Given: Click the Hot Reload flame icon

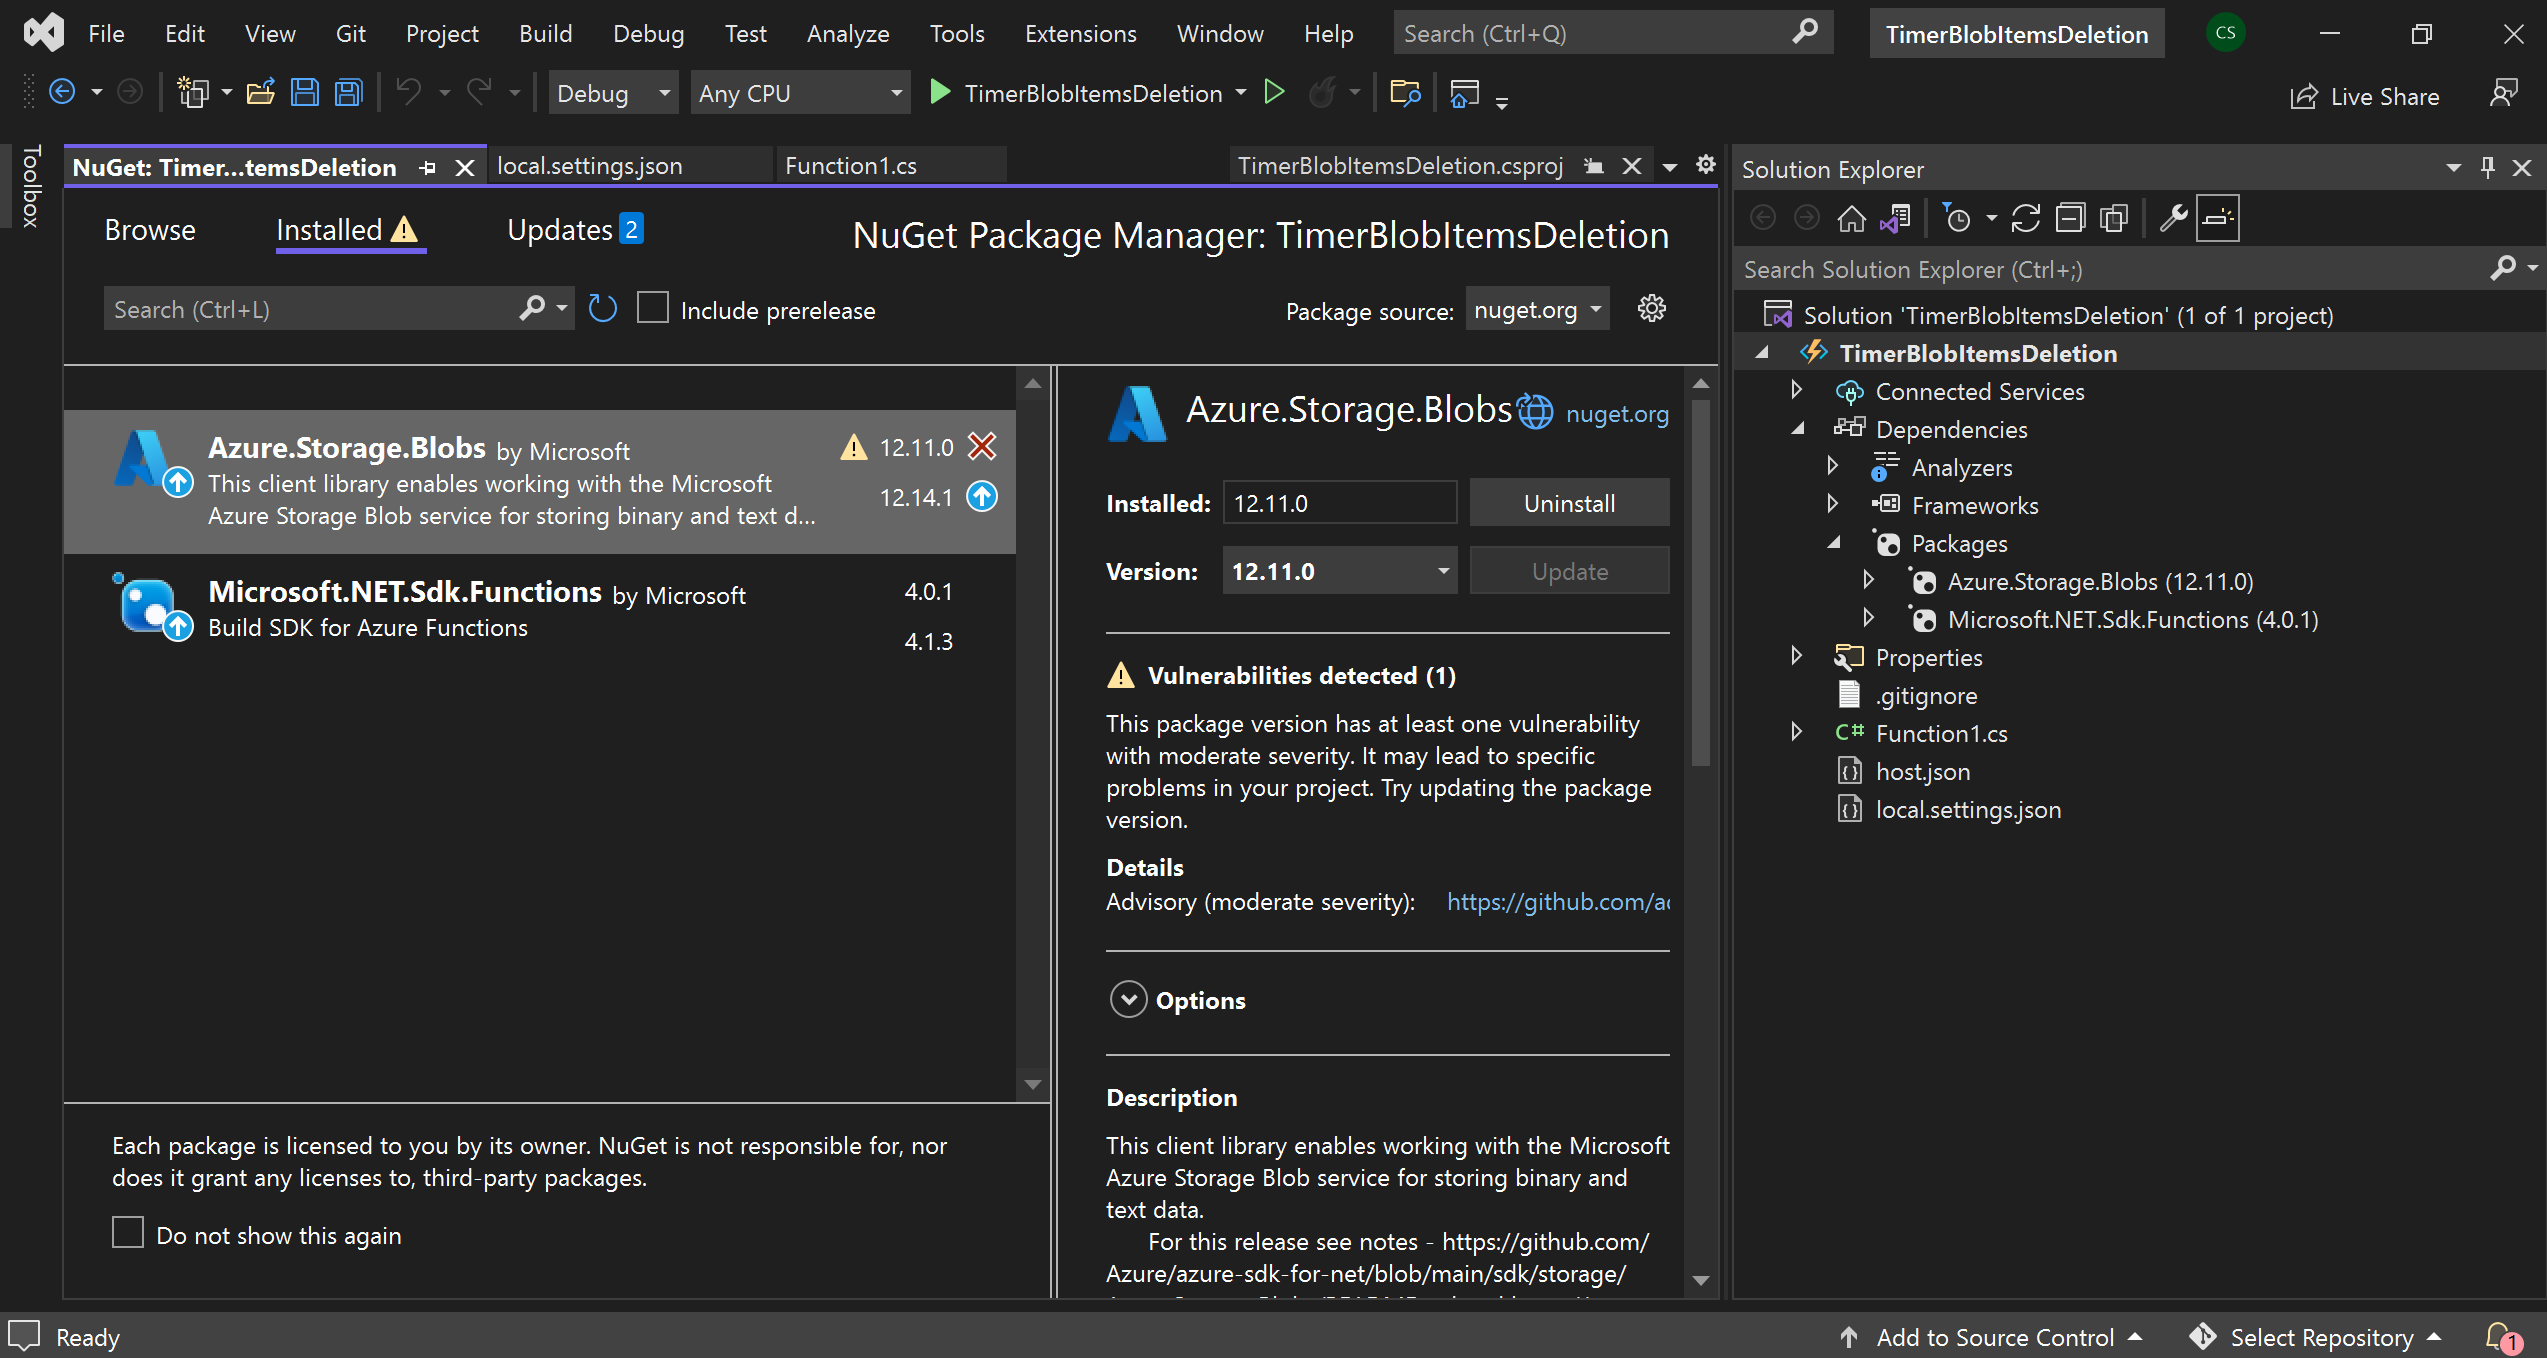Looking at the screenshot, I should (1322, 93).
